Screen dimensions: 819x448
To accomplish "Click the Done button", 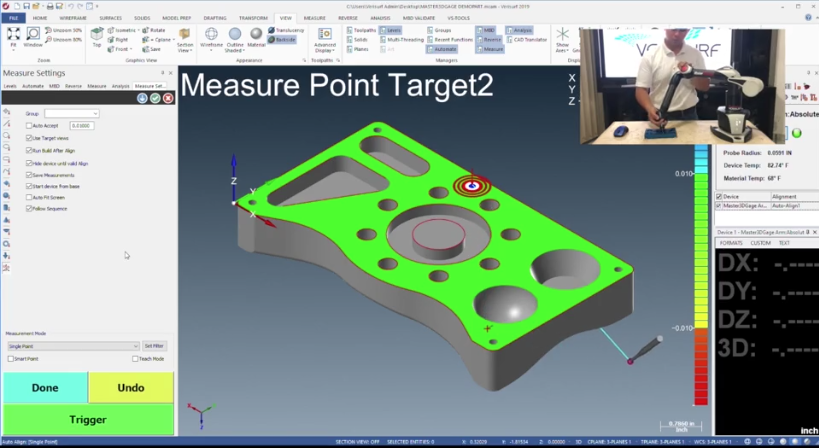I will pyautogui.click(x=45, y=387).
